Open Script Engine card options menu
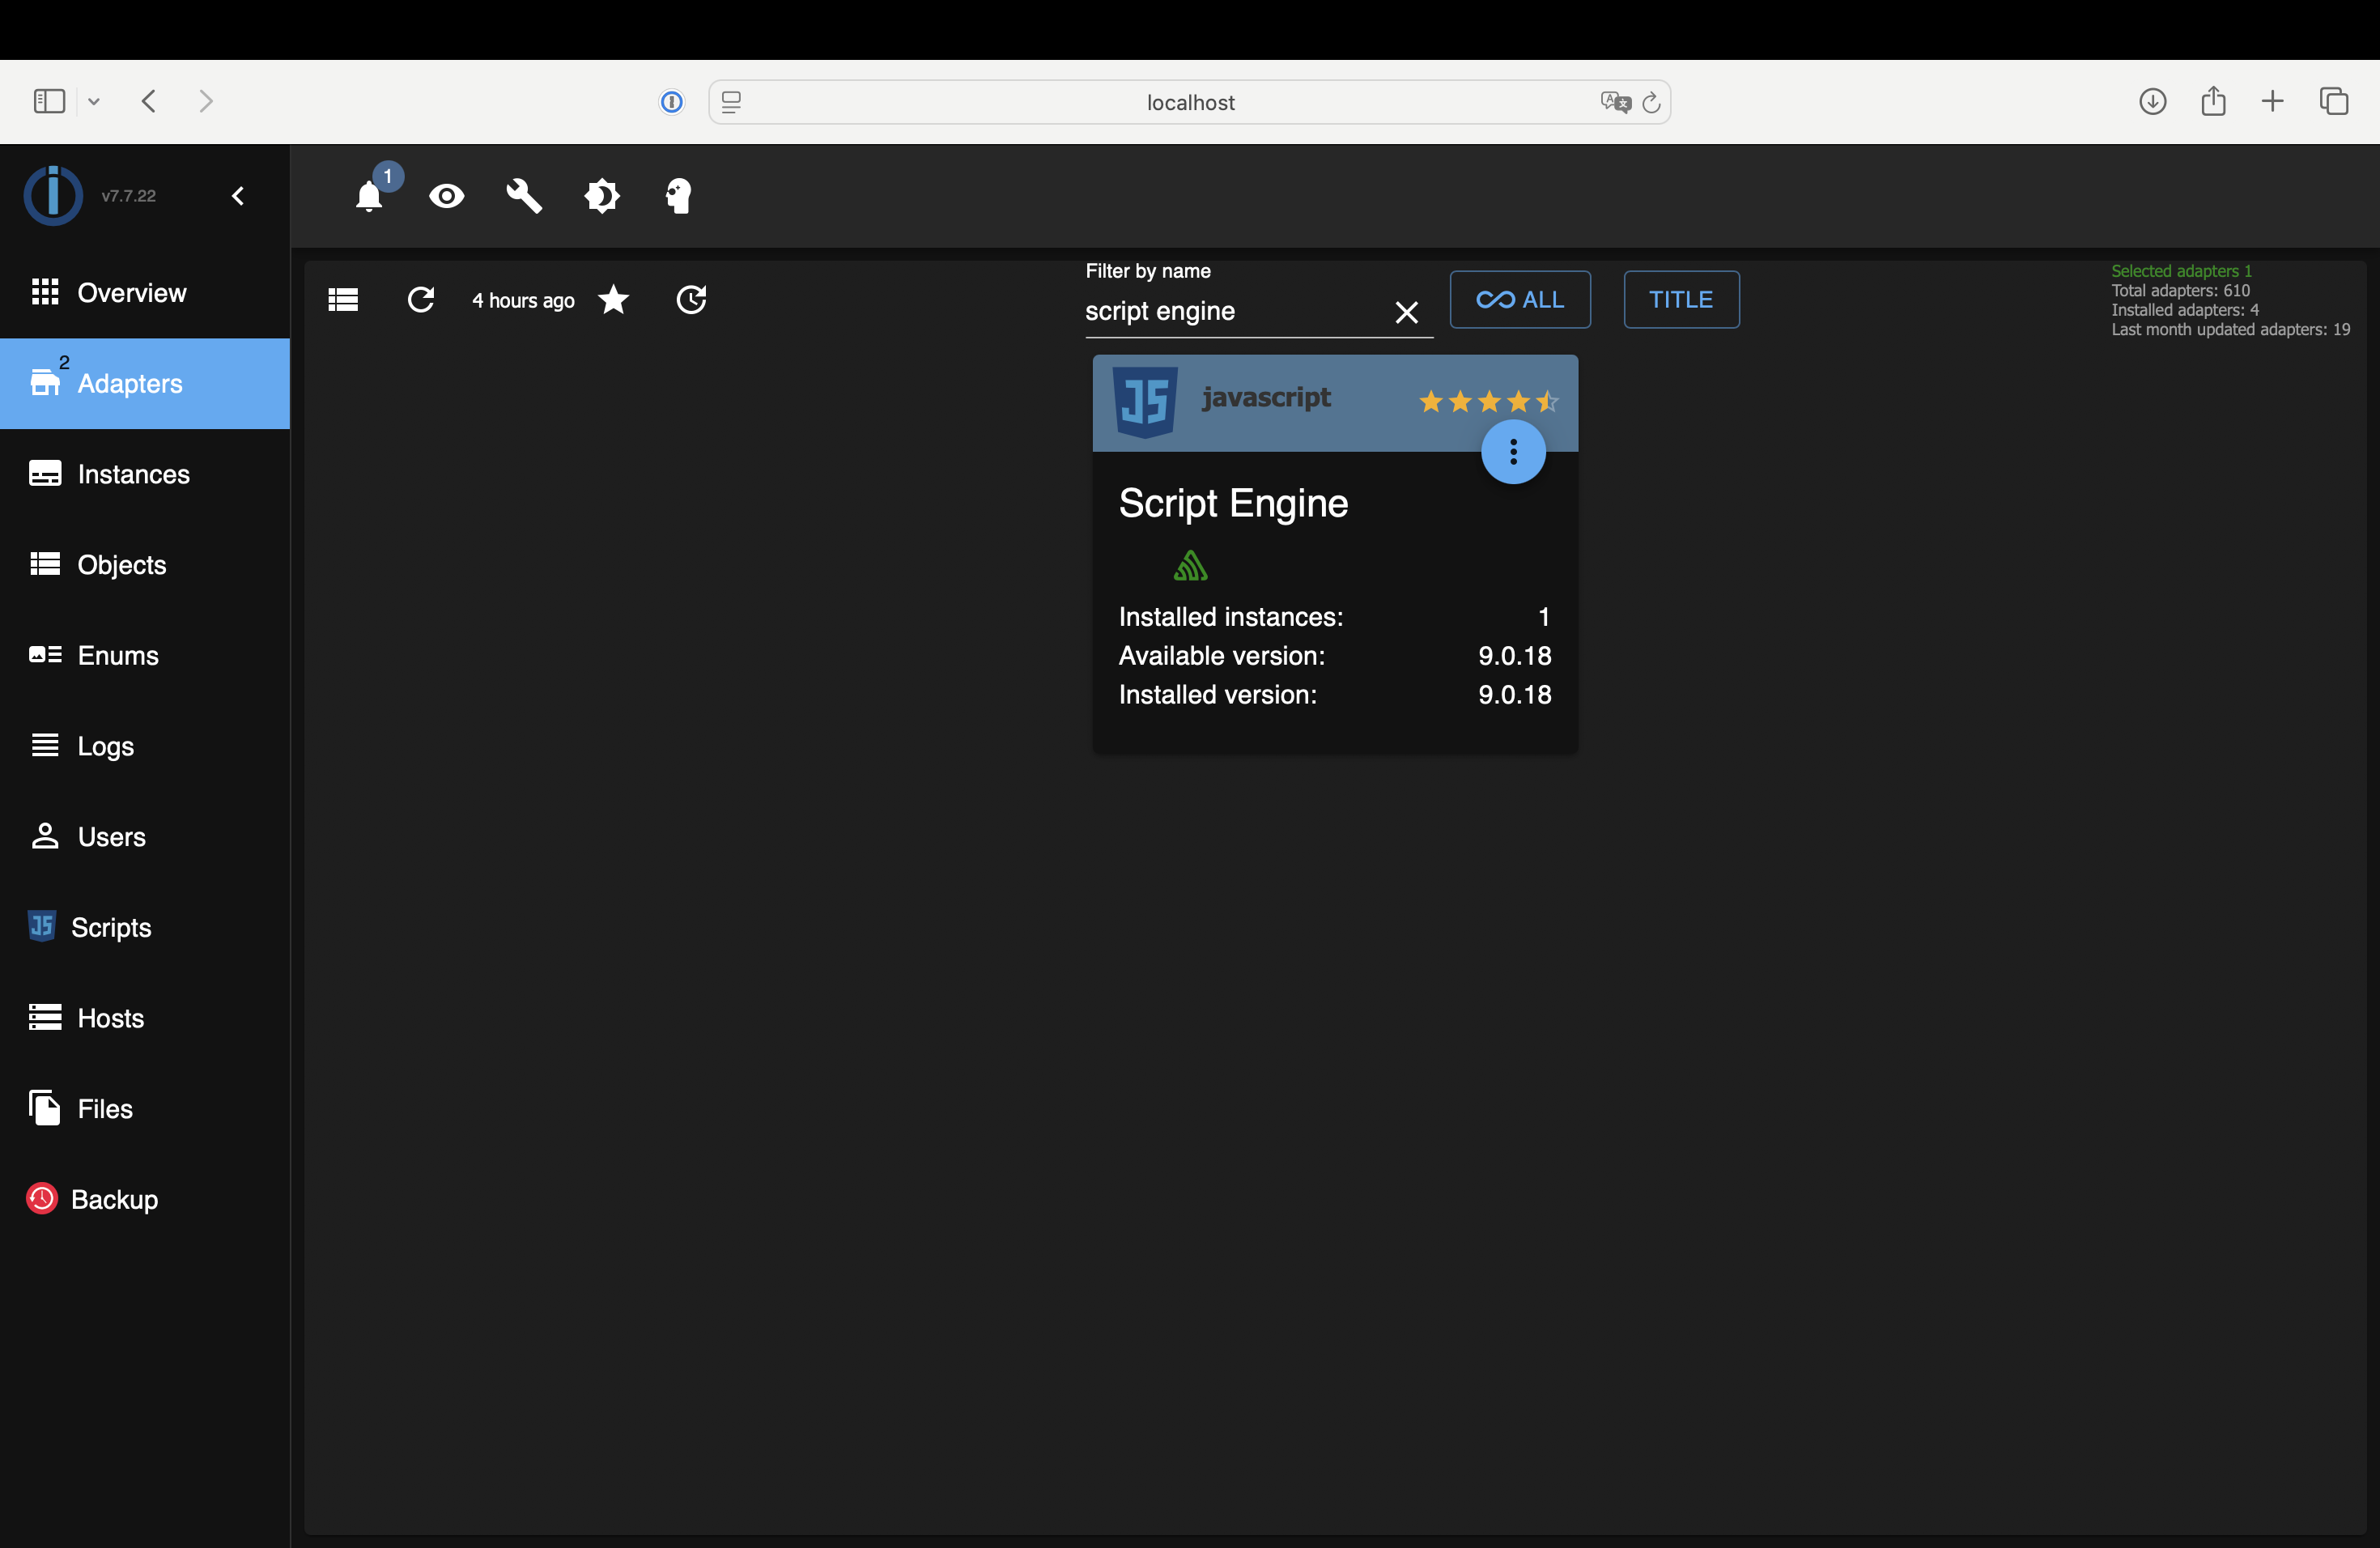The image size is (2380, 1548). pos(1513,452)
